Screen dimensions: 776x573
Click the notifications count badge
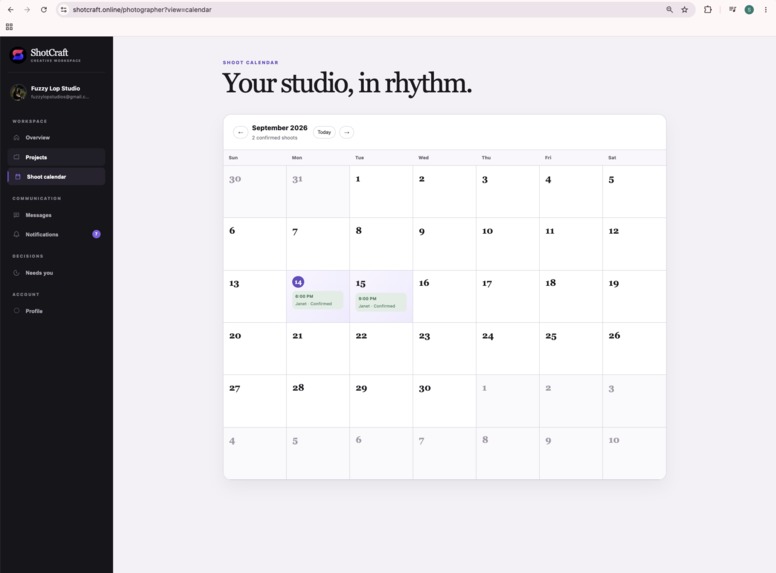[x=97, y=234]
